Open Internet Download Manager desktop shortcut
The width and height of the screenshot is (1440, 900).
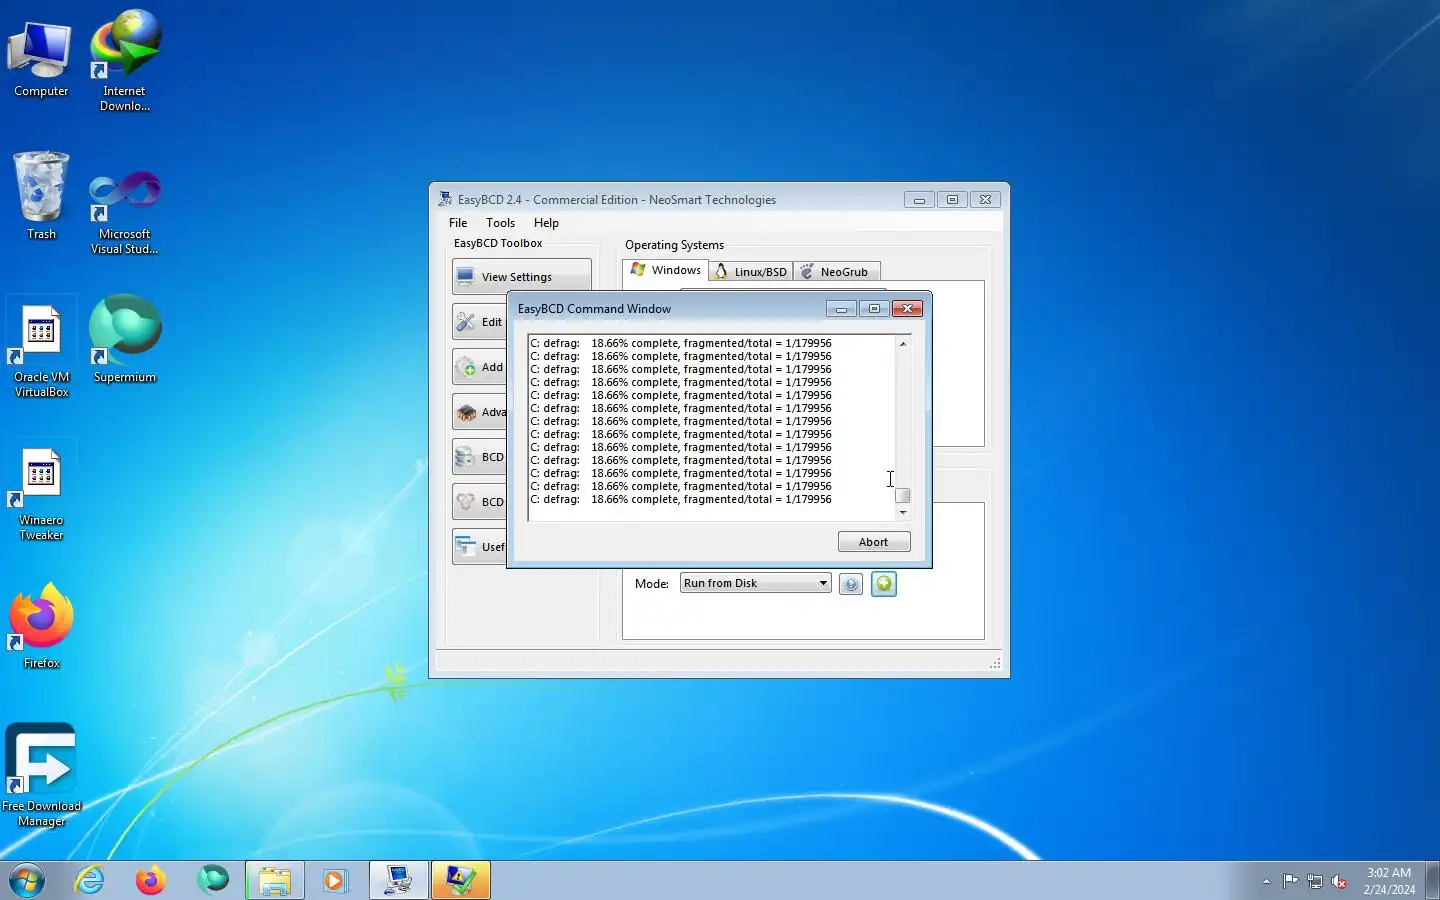pyautogui.click(x=125, y=60)
